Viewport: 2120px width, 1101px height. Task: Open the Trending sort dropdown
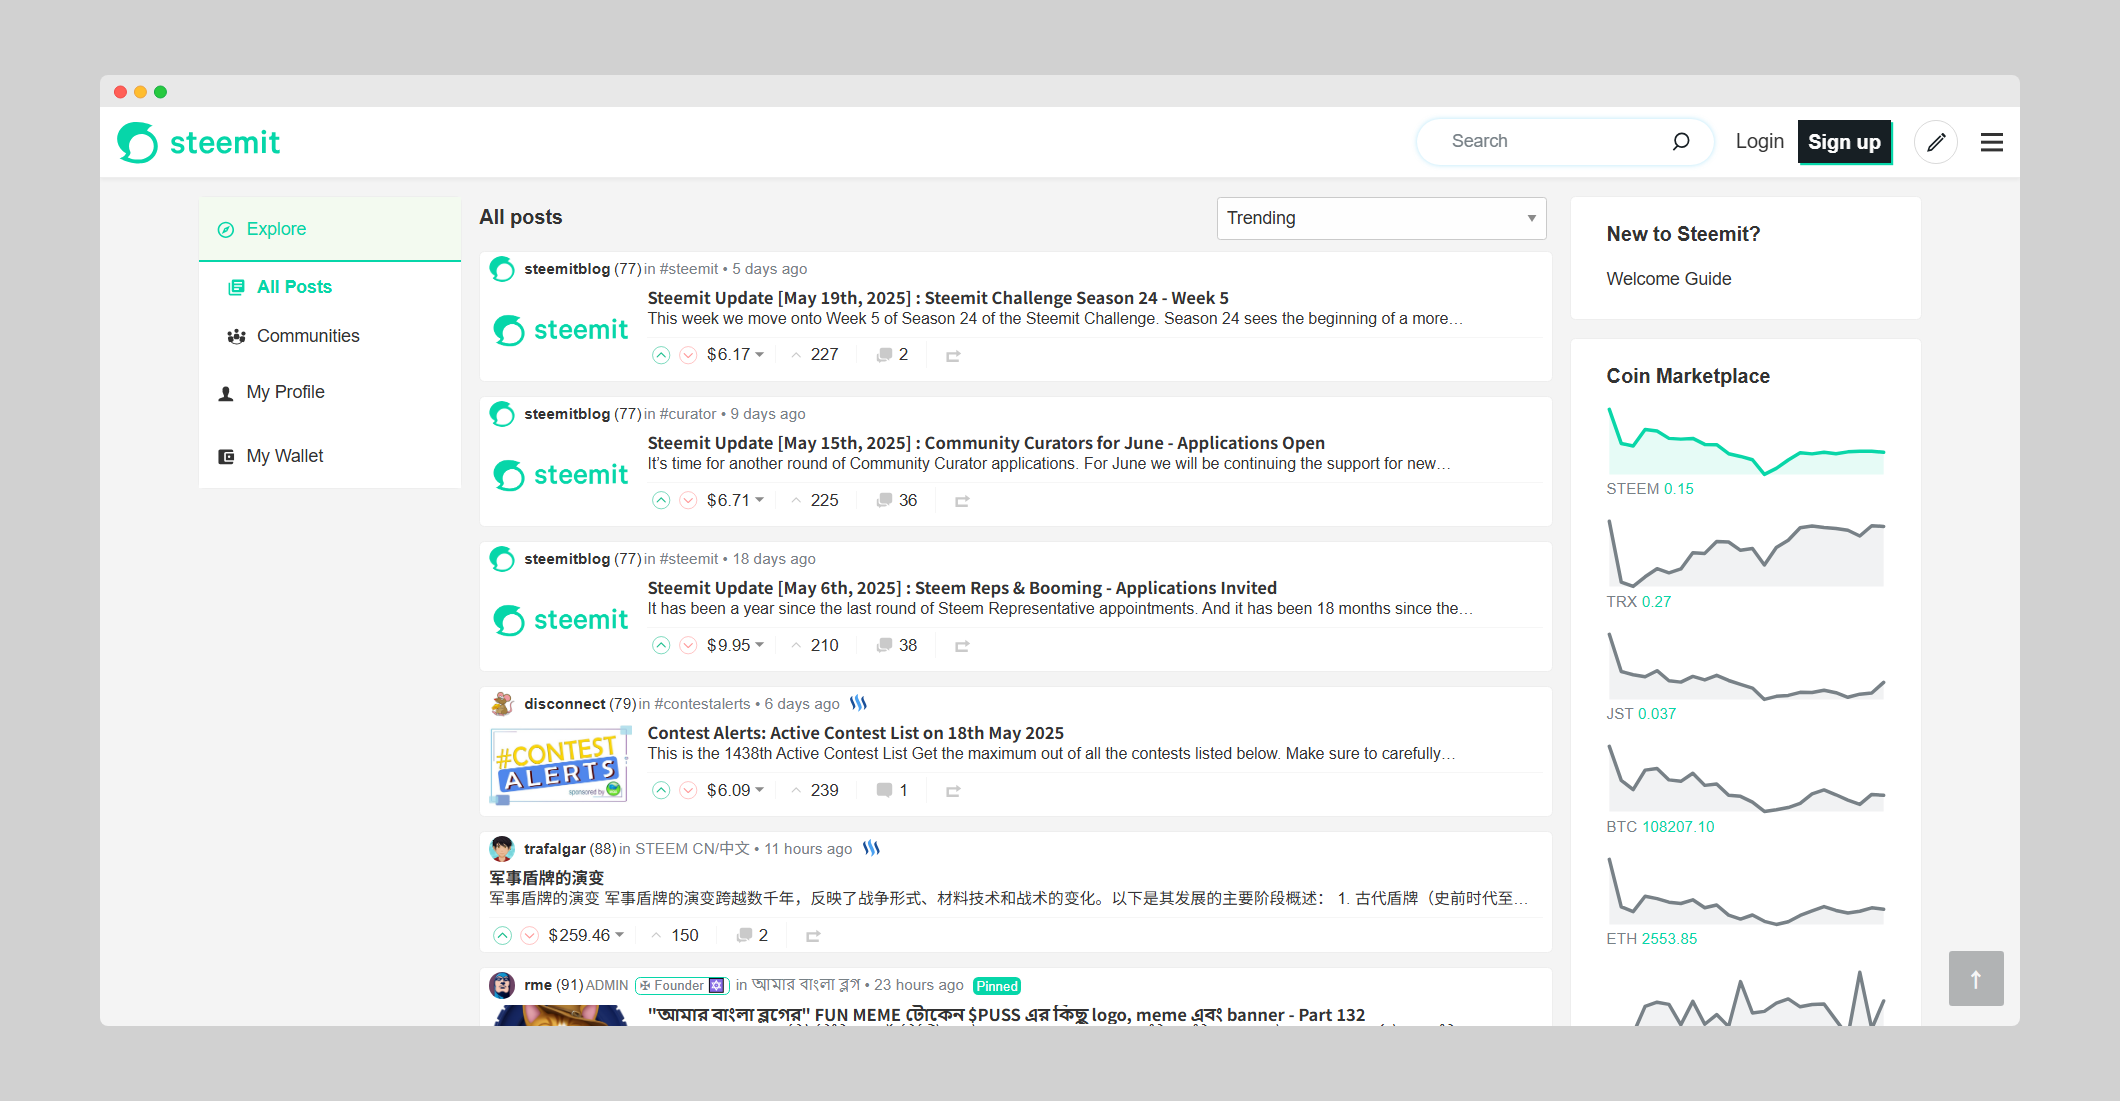pyautogui.click(x=1380, y=218)
